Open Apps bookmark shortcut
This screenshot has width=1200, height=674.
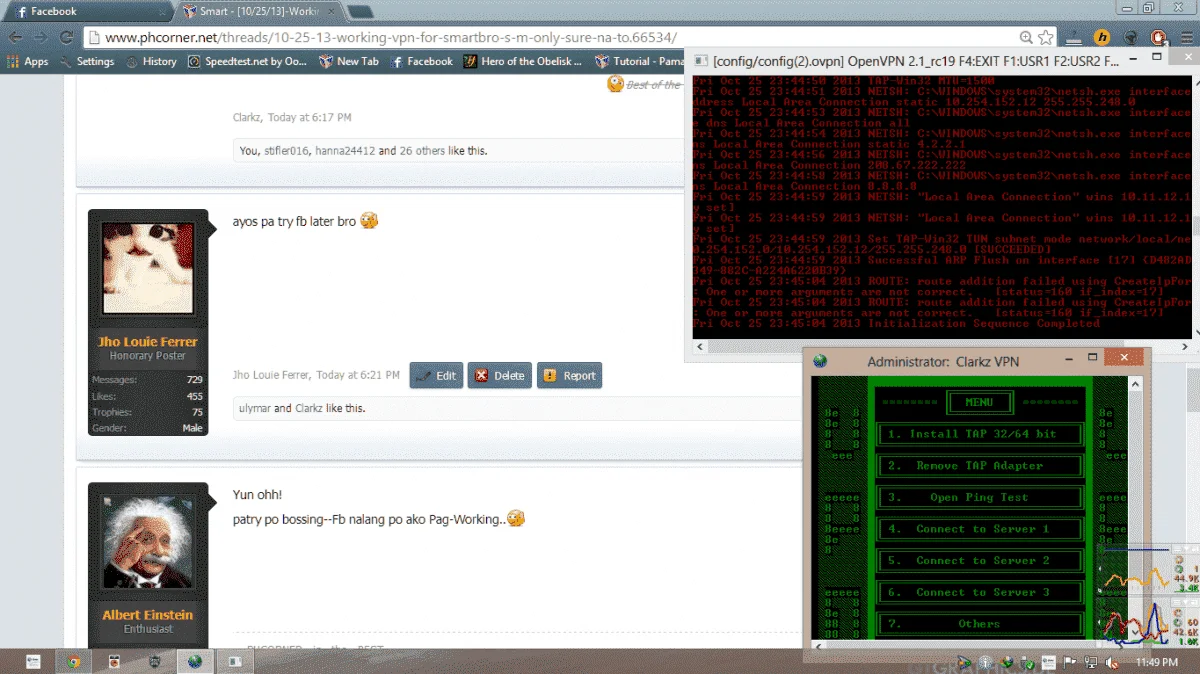click(27, 61)
